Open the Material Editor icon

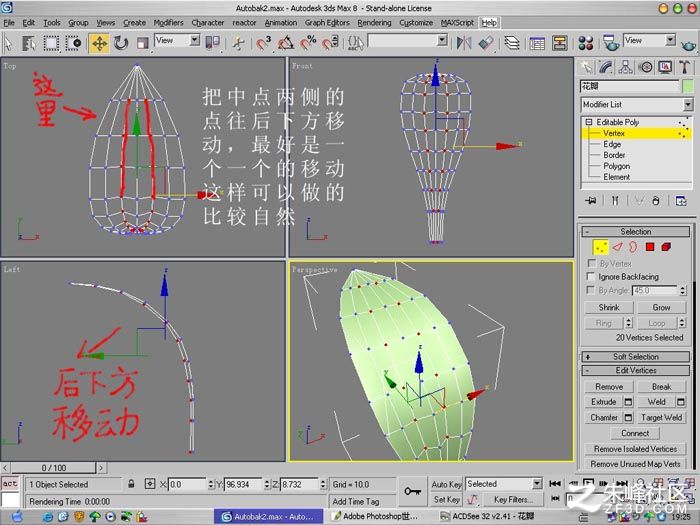pyautogui.click(x=585, y=43)
